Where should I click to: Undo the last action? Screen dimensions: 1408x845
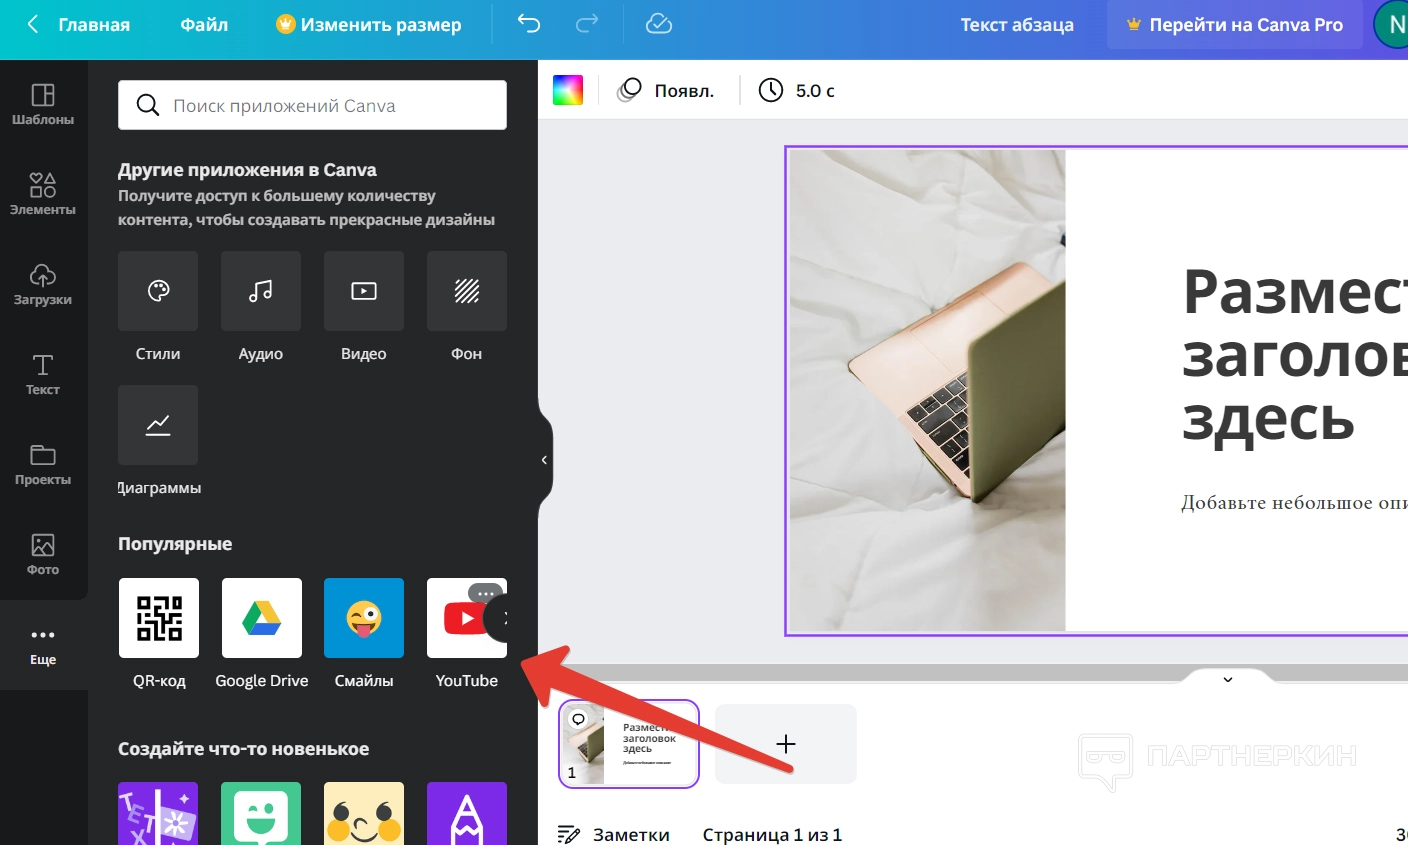[x=529, y=24]
